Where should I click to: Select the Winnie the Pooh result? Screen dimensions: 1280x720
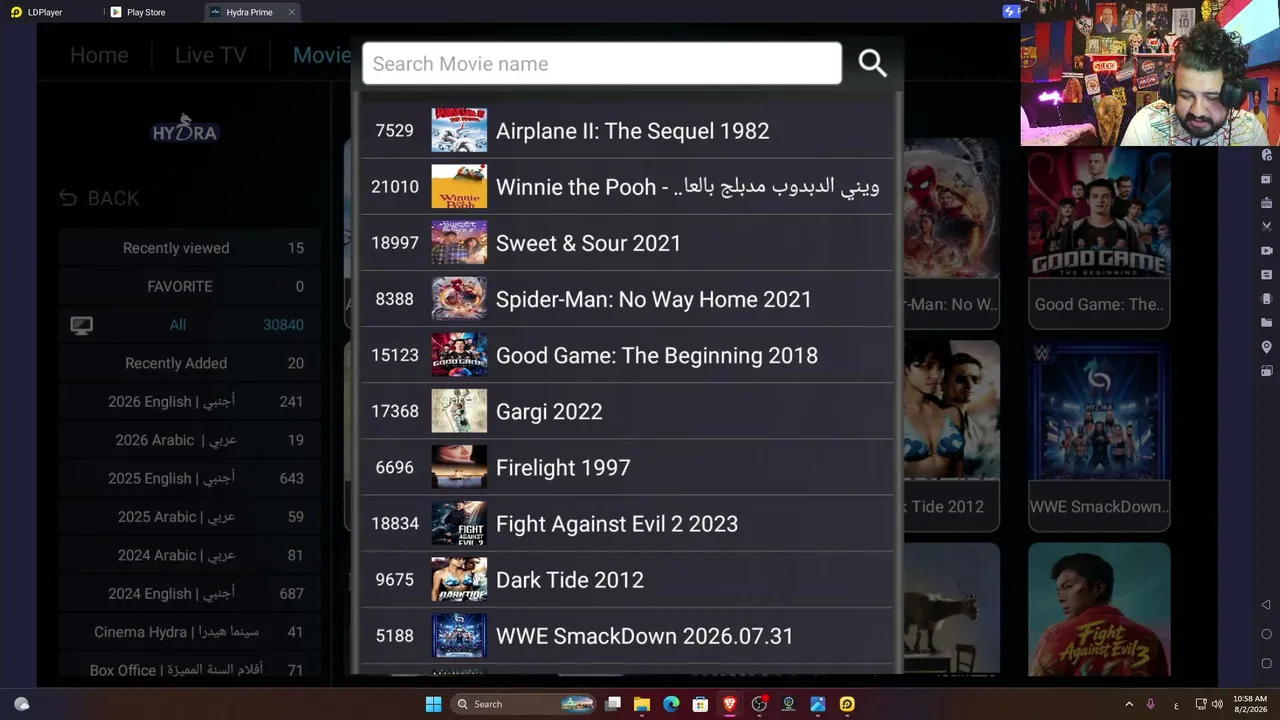(627, 187)
